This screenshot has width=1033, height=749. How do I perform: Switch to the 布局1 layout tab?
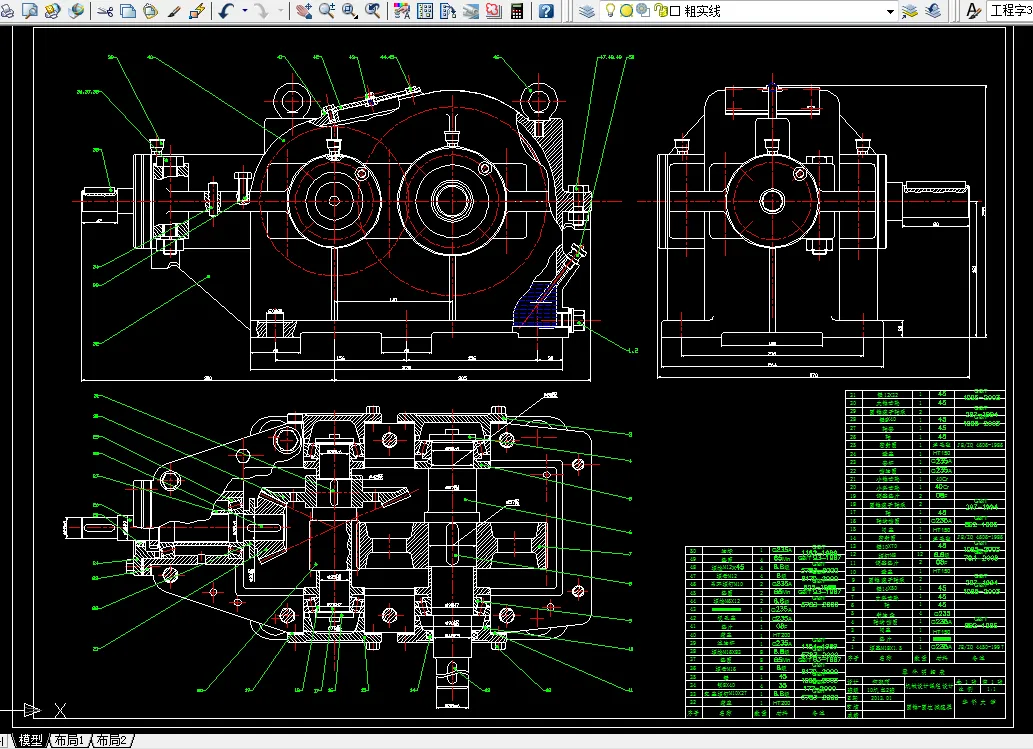[x=69, y=740]
